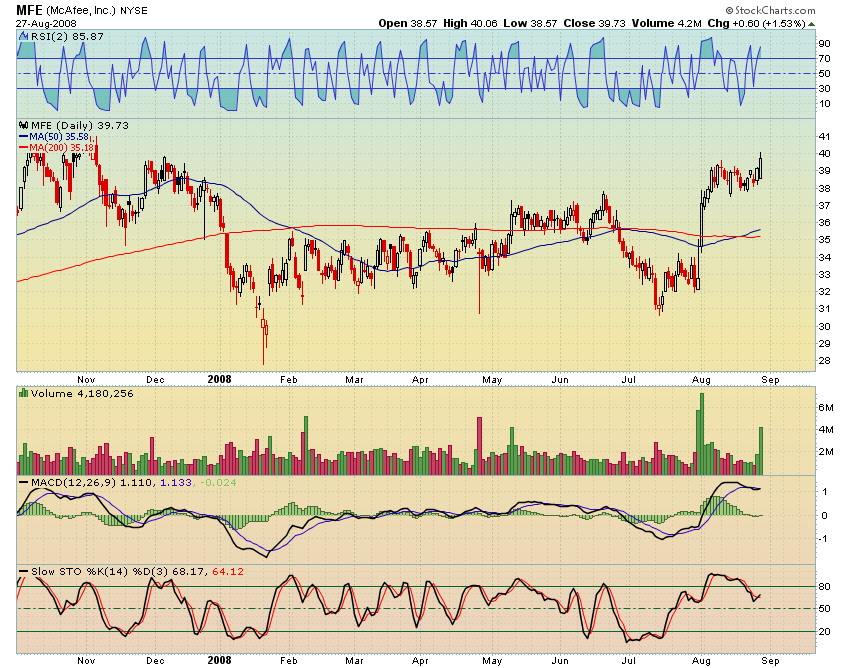Click the candlestick icon beside MFE (Daily)
This screenshot has height=668, width=850.
point(23,125)
